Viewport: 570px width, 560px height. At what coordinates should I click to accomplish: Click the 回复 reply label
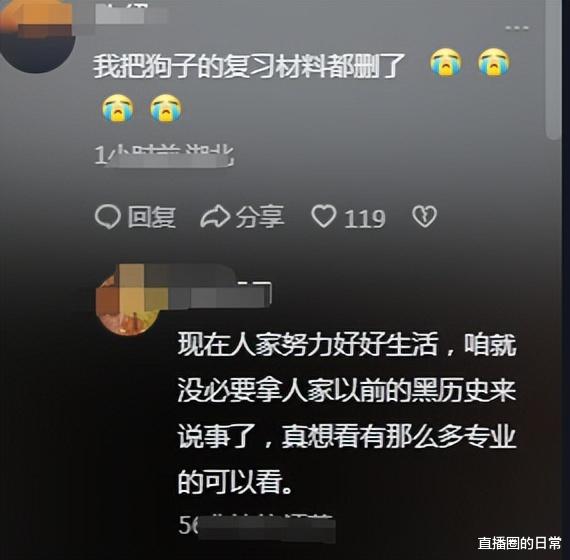(152, 217)
